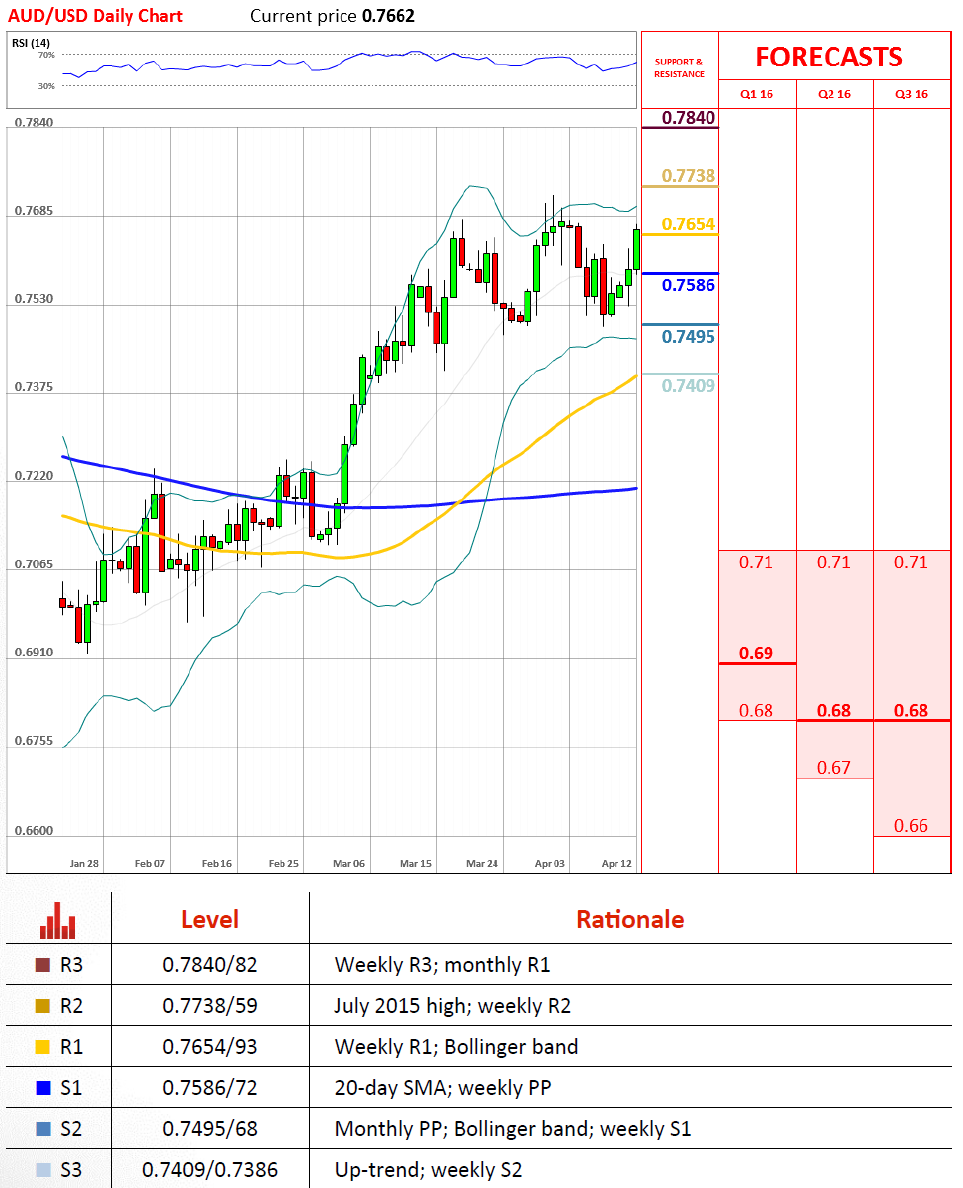Click the 0.6600 price axis label

(x=34, y=831)
